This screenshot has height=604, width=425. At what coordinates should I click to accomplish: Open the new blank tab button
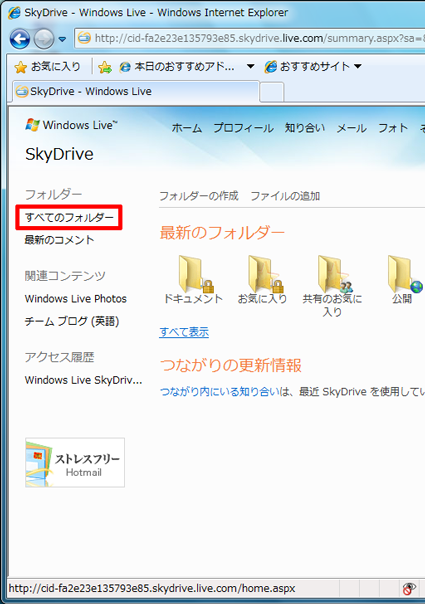tap(272, 92)
